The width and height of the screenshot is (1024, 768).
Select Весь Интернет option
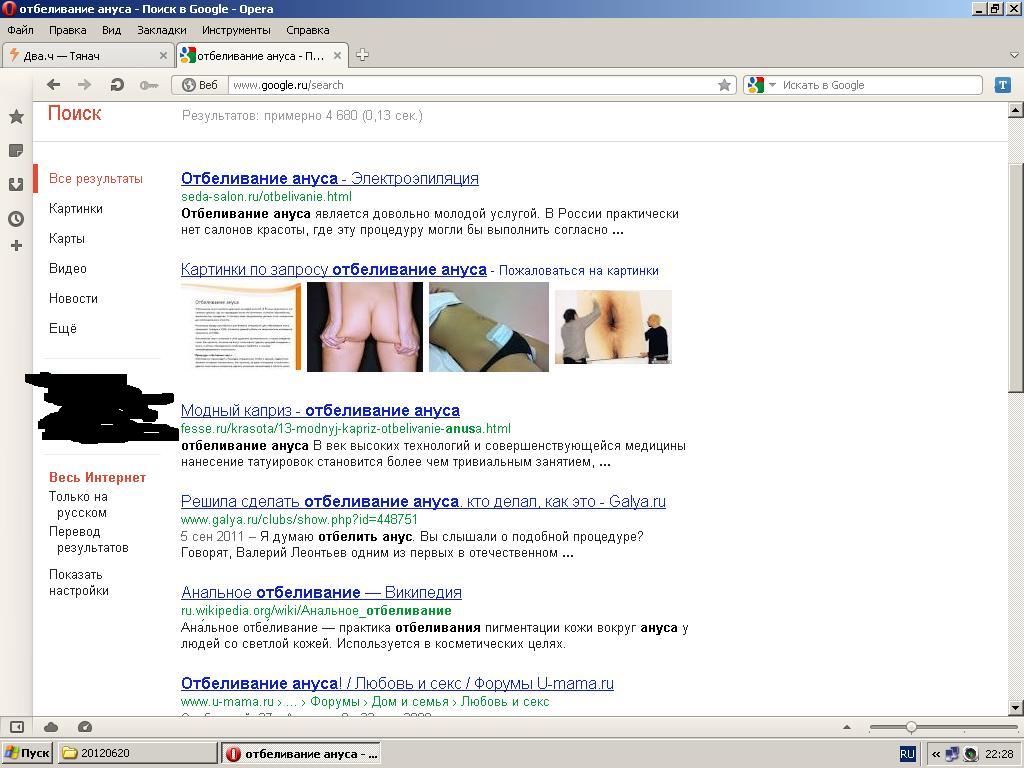click(97, 478)
